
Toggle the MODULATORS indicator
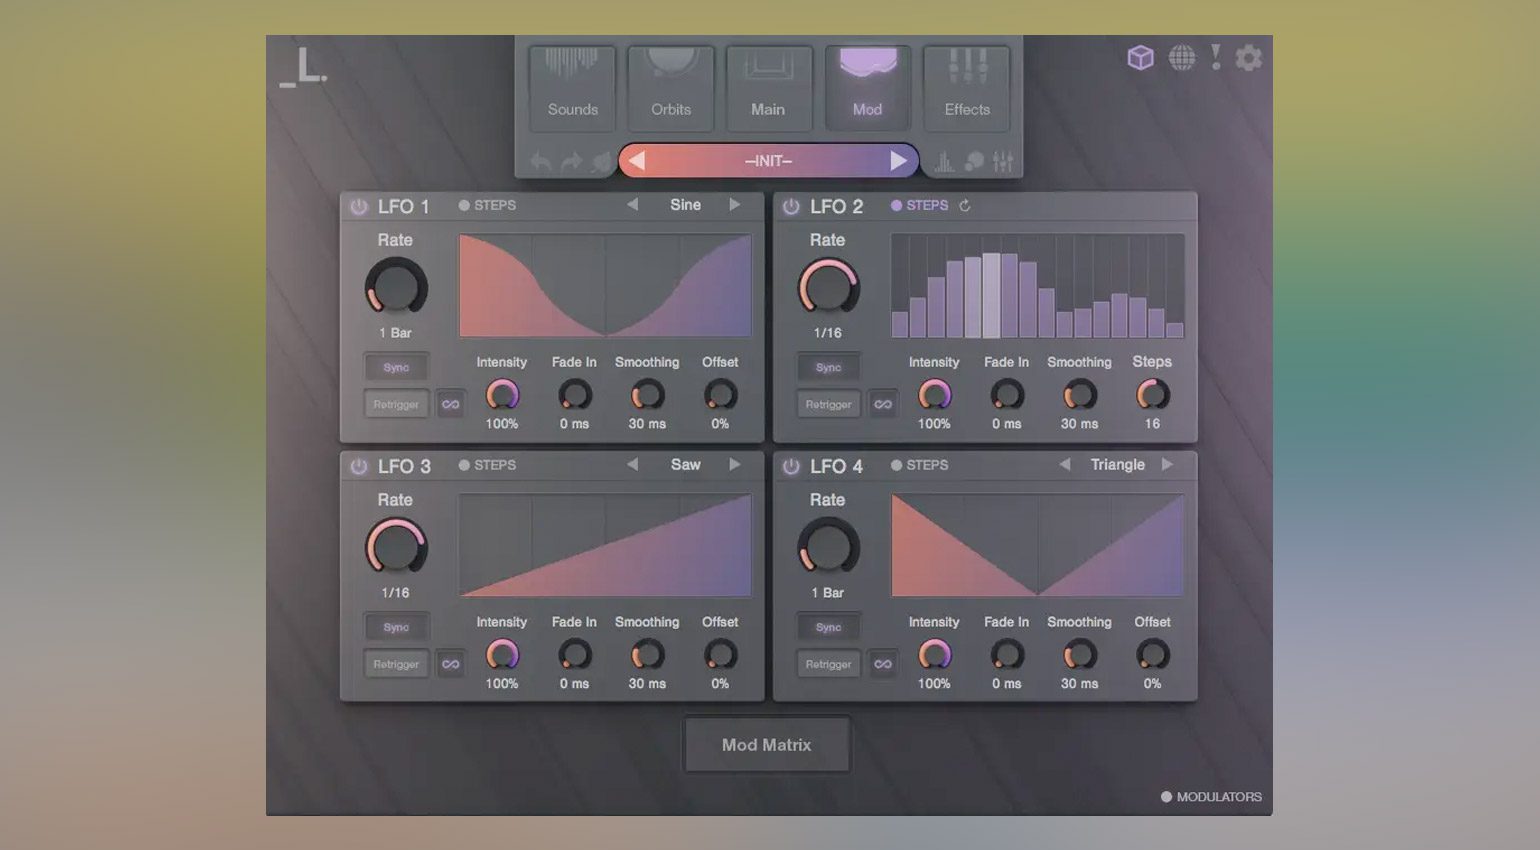1211,797
